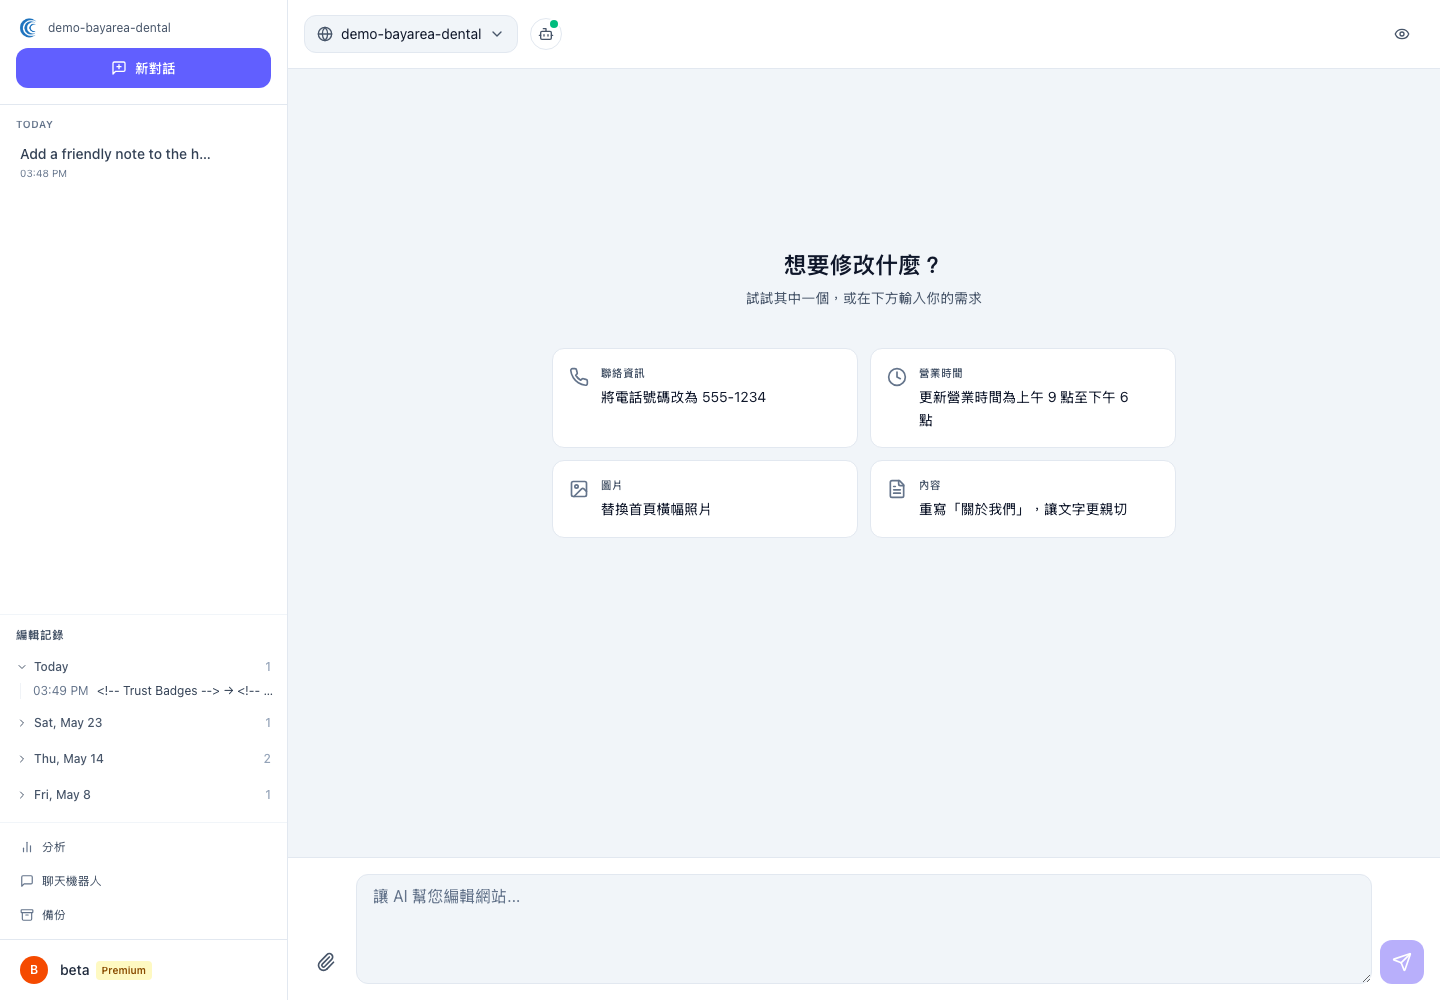Click the beta account name
Image resolution: width=1440 pixels, height=1000 pixels.
(x=75, y=970)
